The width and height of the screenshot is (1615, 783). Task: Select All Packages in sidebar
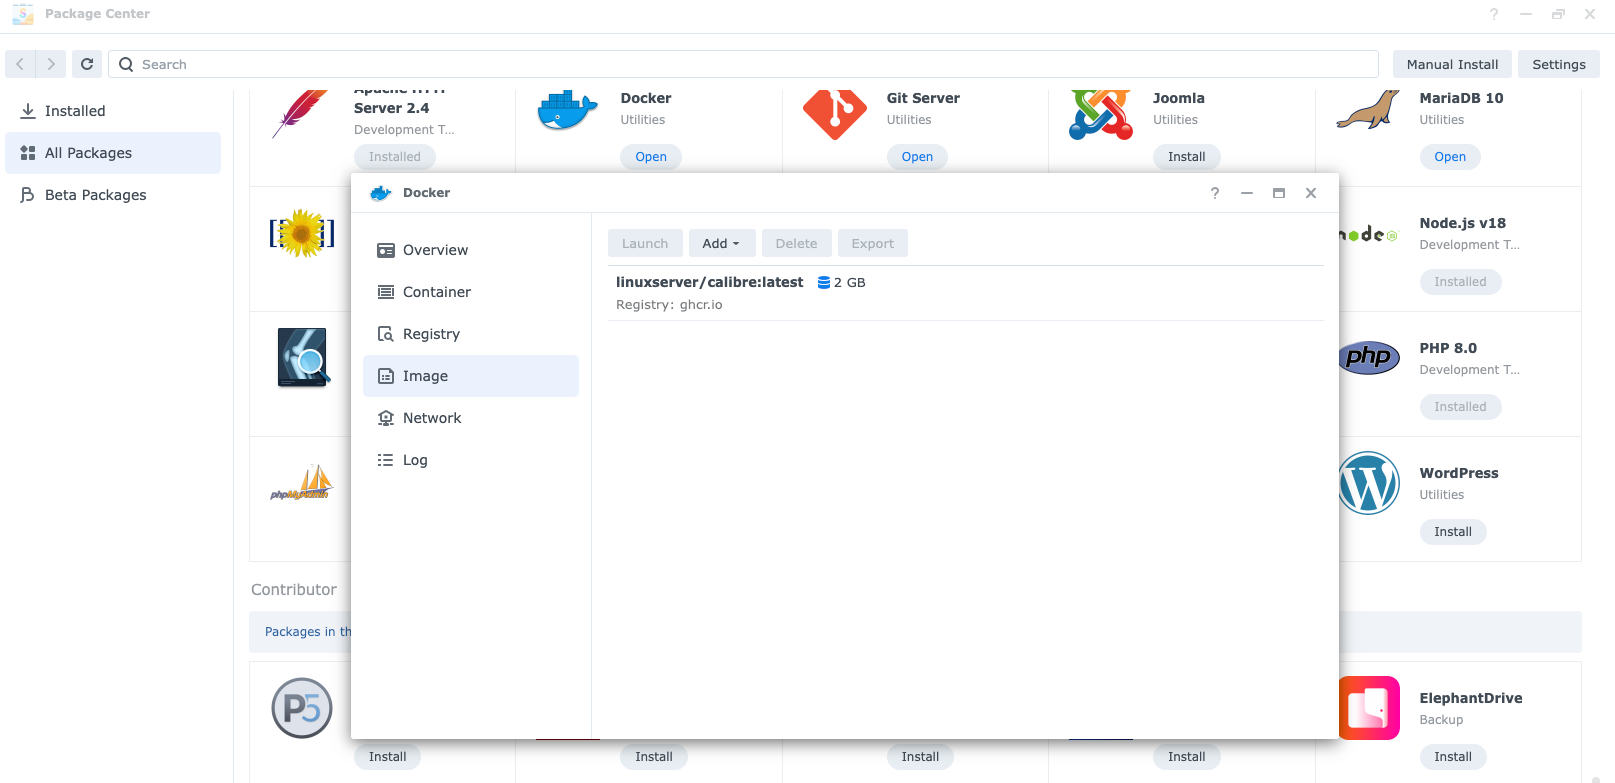point(113,153)
